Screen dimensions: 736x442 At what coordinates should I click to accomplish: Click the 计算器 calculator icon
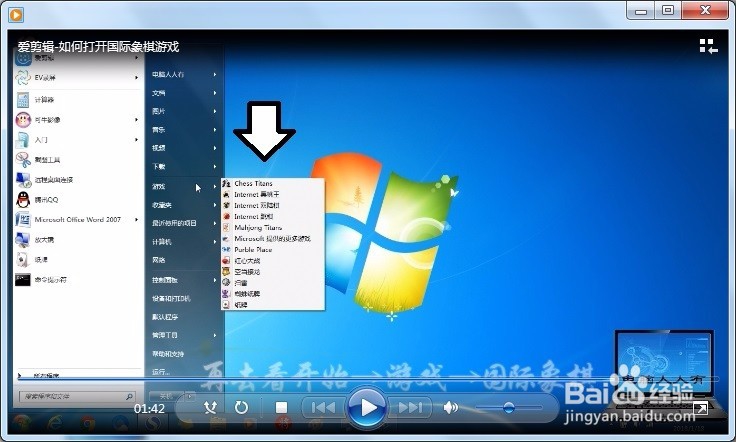tap(23, 99)
